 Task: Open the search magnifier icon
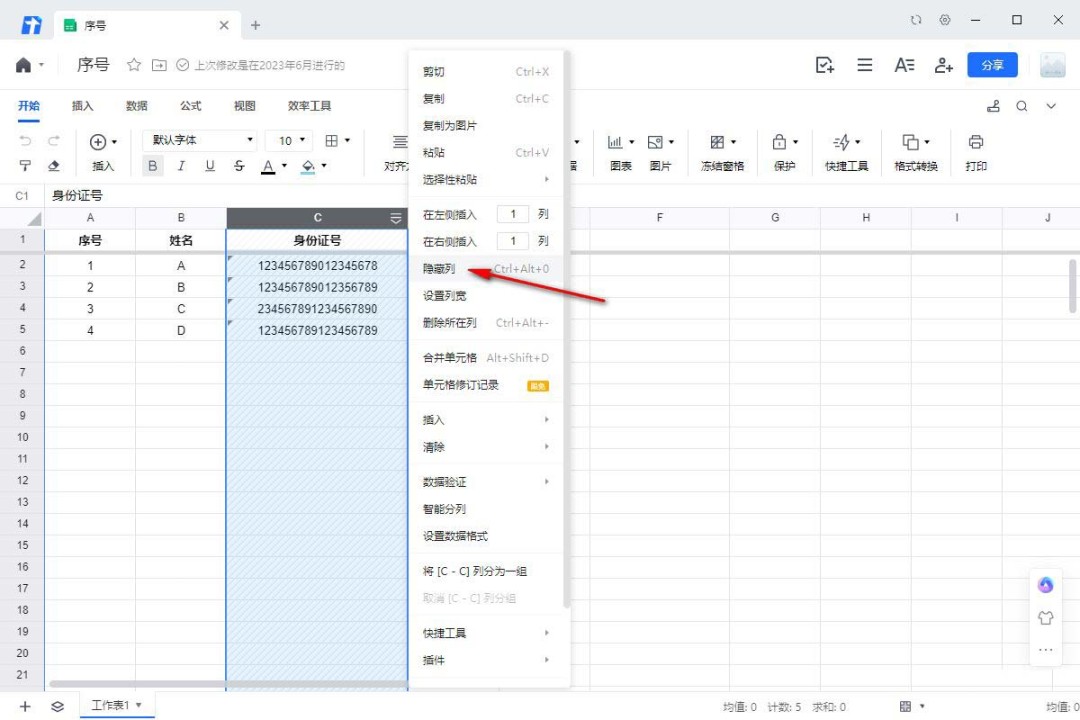click(1022, 106)
